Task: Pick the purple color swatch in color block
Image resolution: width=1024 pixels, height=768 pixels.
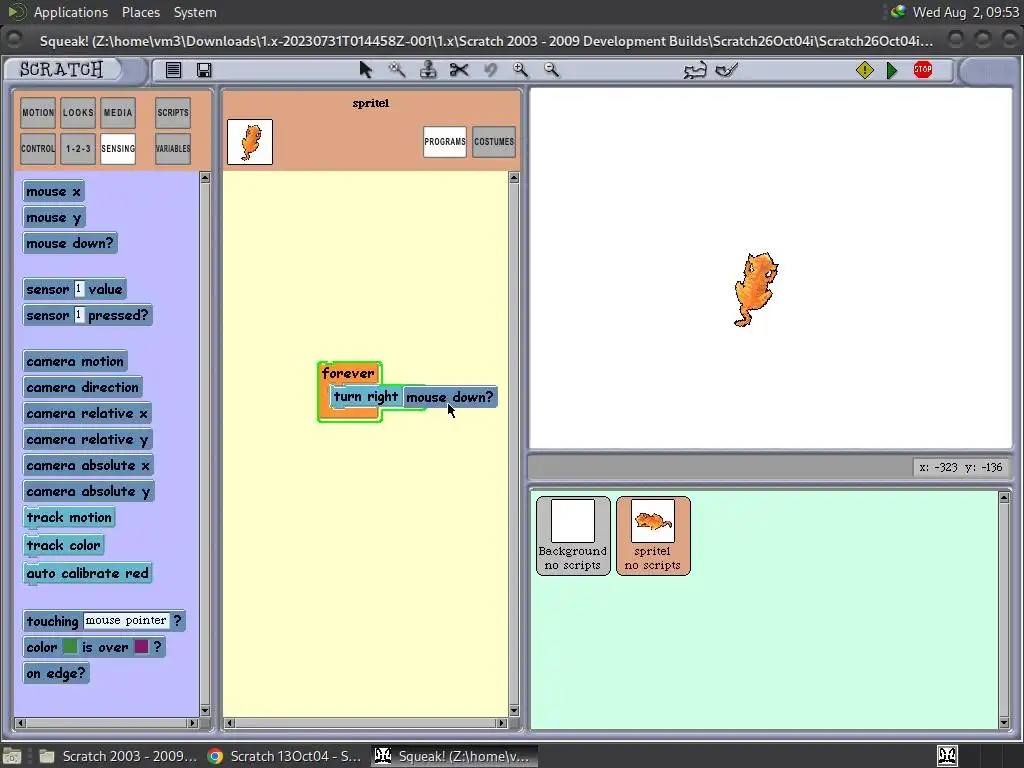Action: tap(141, 647)
